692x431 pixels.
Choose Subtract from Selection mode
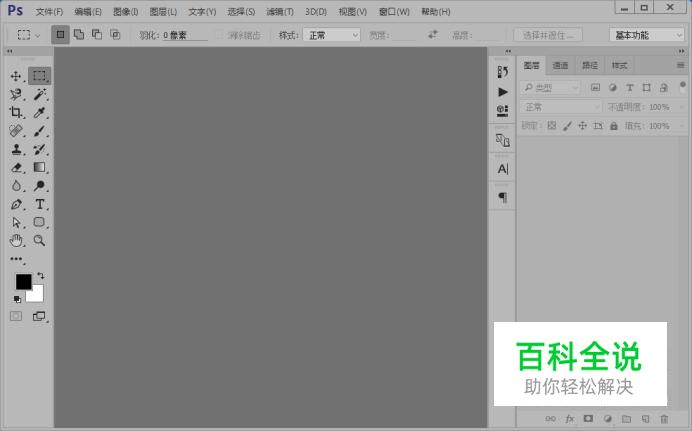tap(97, 34)
